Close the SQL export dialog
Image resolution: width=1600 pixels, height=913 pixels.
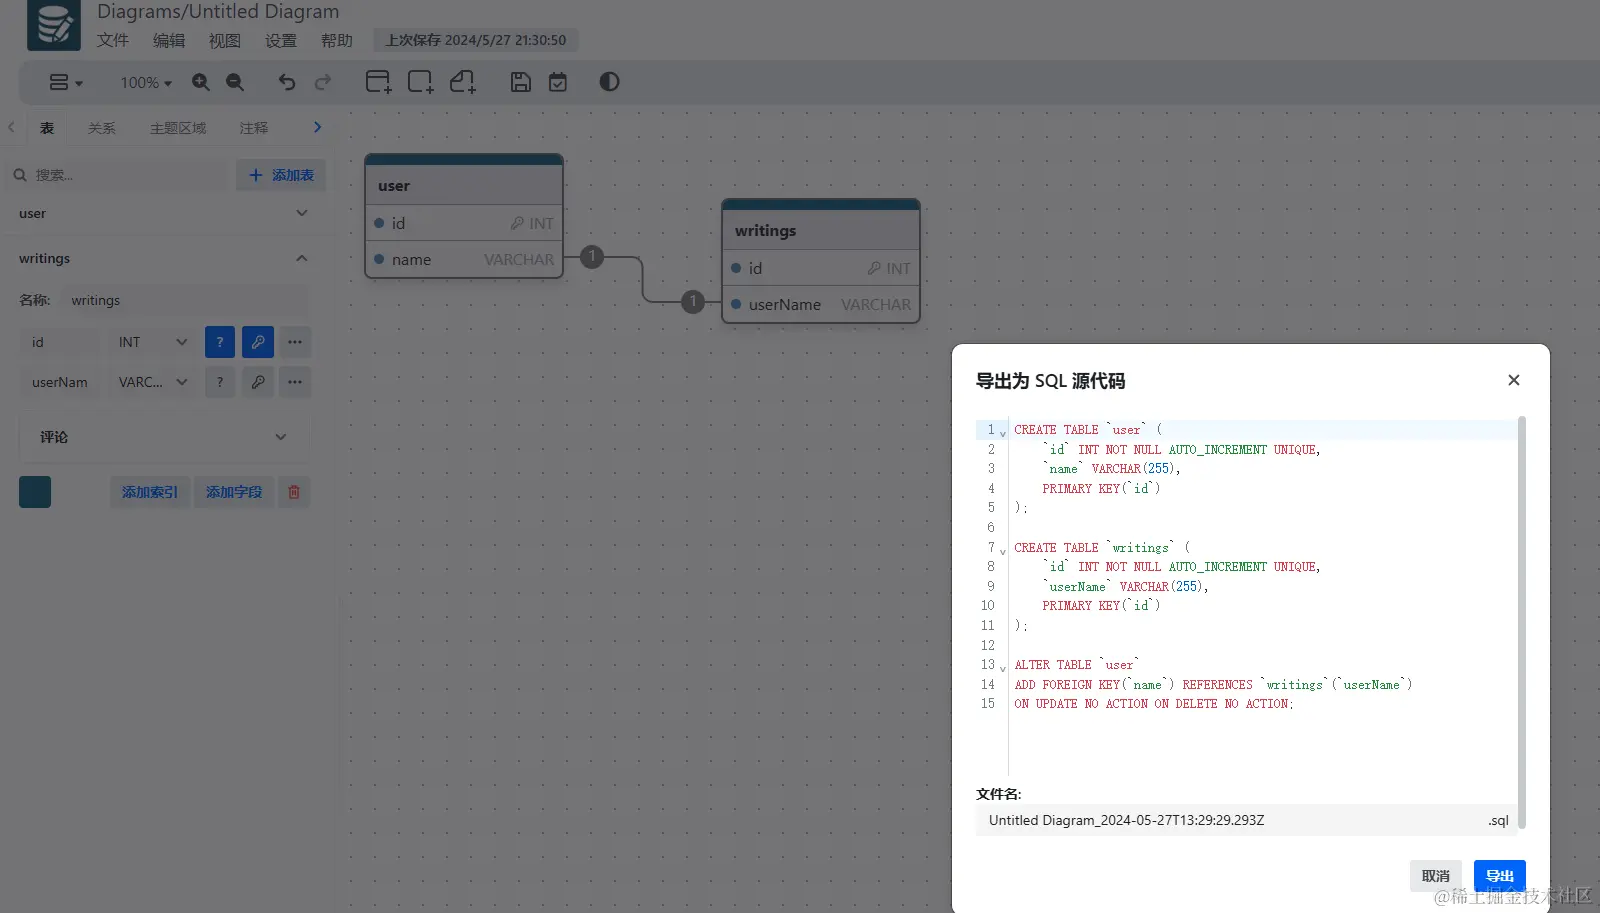(x=1514, y=380)
